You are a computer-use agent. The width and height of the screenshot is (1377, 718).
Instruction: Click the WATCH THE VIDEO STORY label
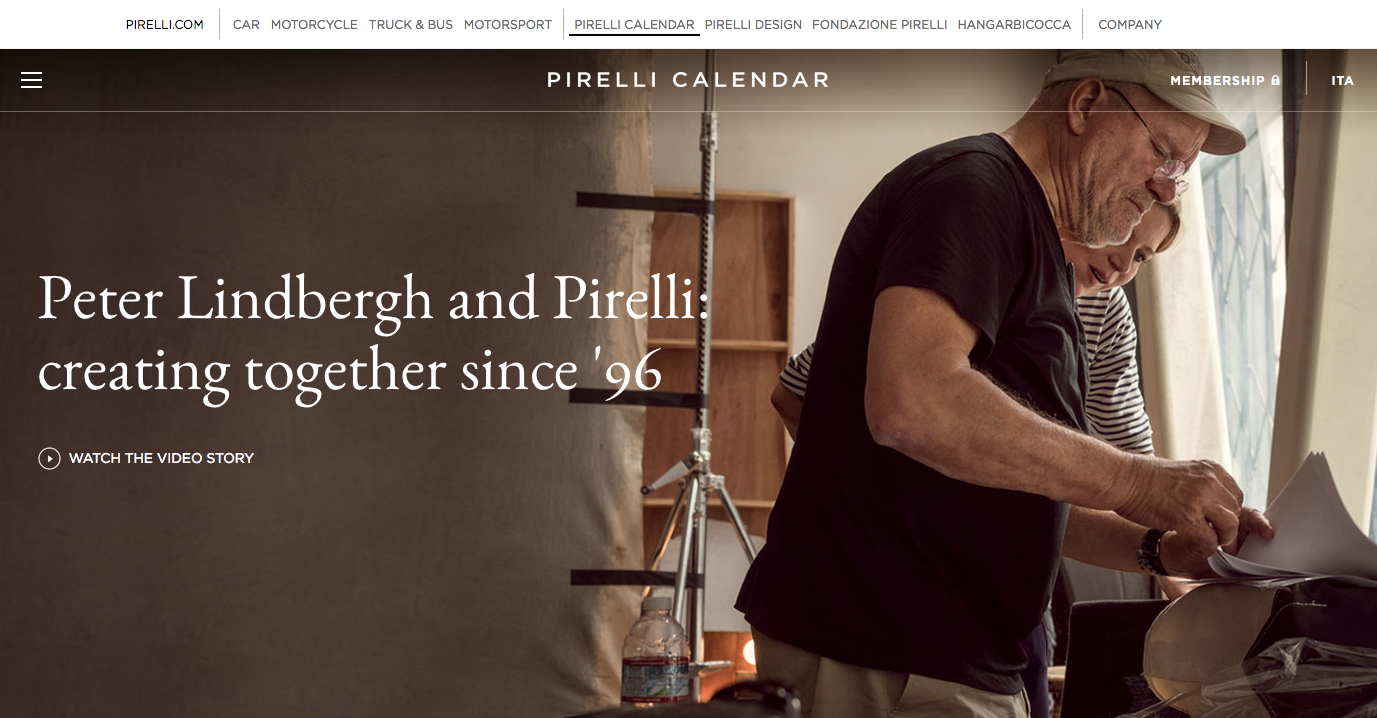tap(161, 458)
